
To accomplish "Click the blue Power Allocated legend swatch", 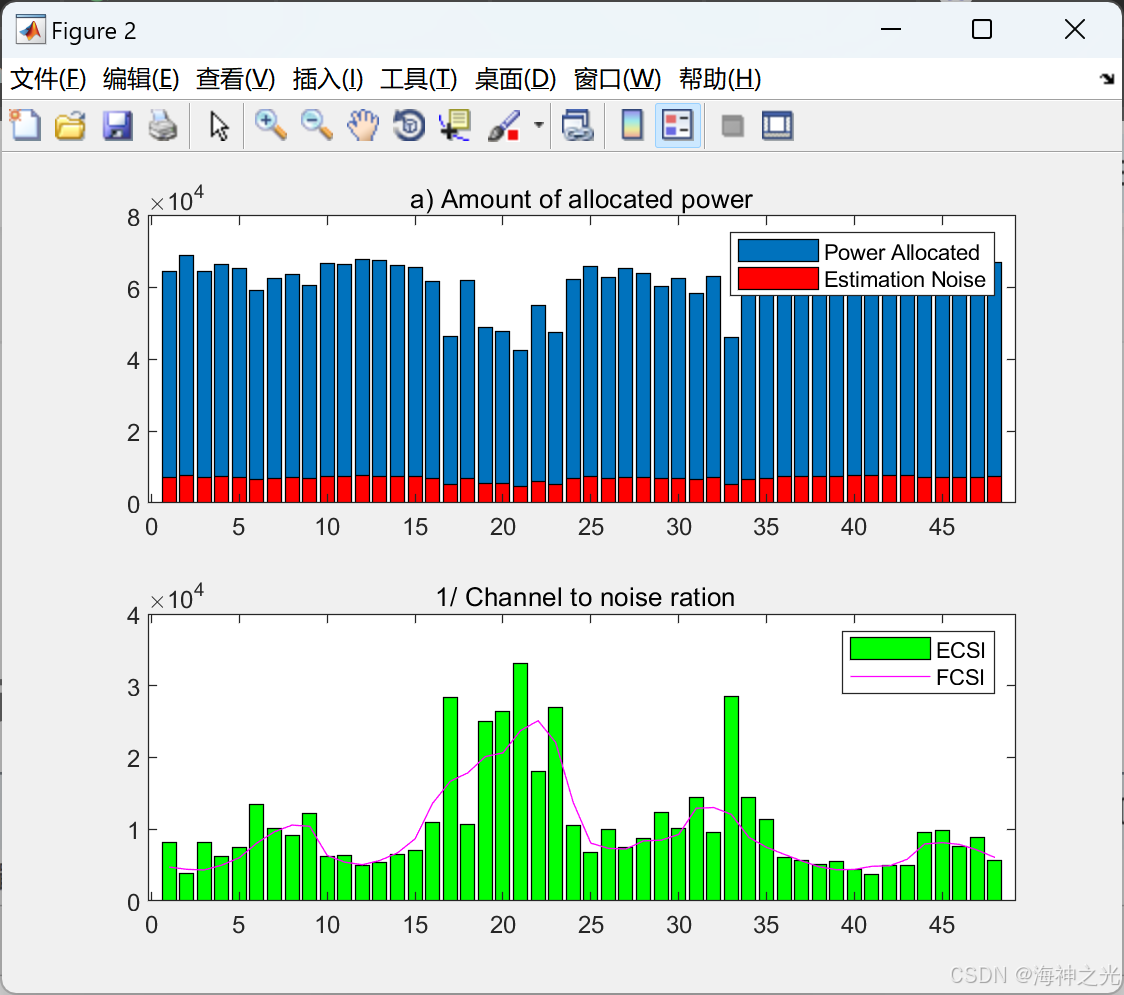I will (x=778, y=251).
